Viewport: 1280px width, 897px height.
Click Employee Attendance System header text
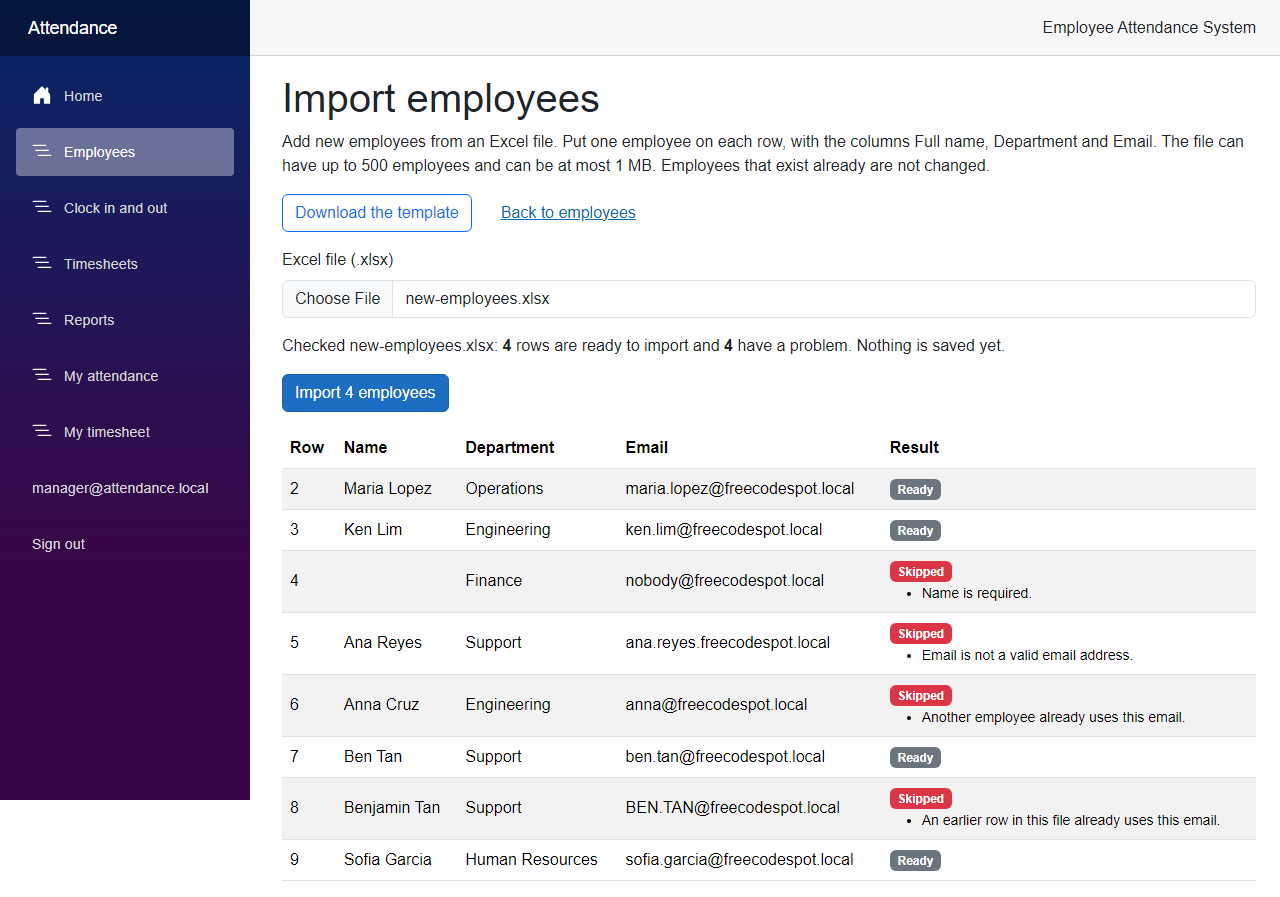[1149, 28]
